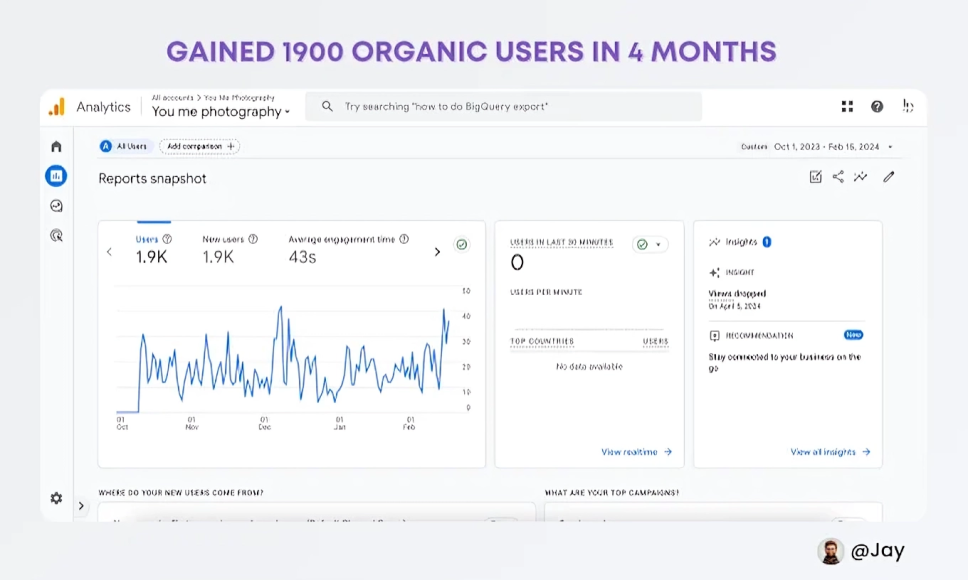The width and height of the screenshot is (968, 580).
Task: Open Admin settings gear icon
Action: point(56,498)
